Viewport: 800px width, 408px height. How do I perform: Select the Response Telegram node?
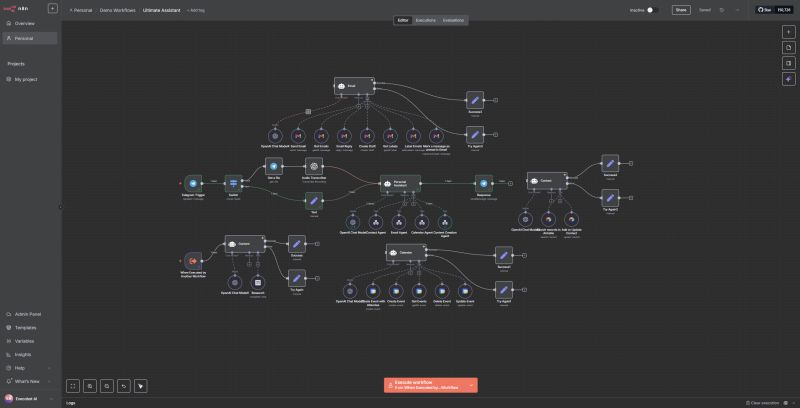(484, 184)
